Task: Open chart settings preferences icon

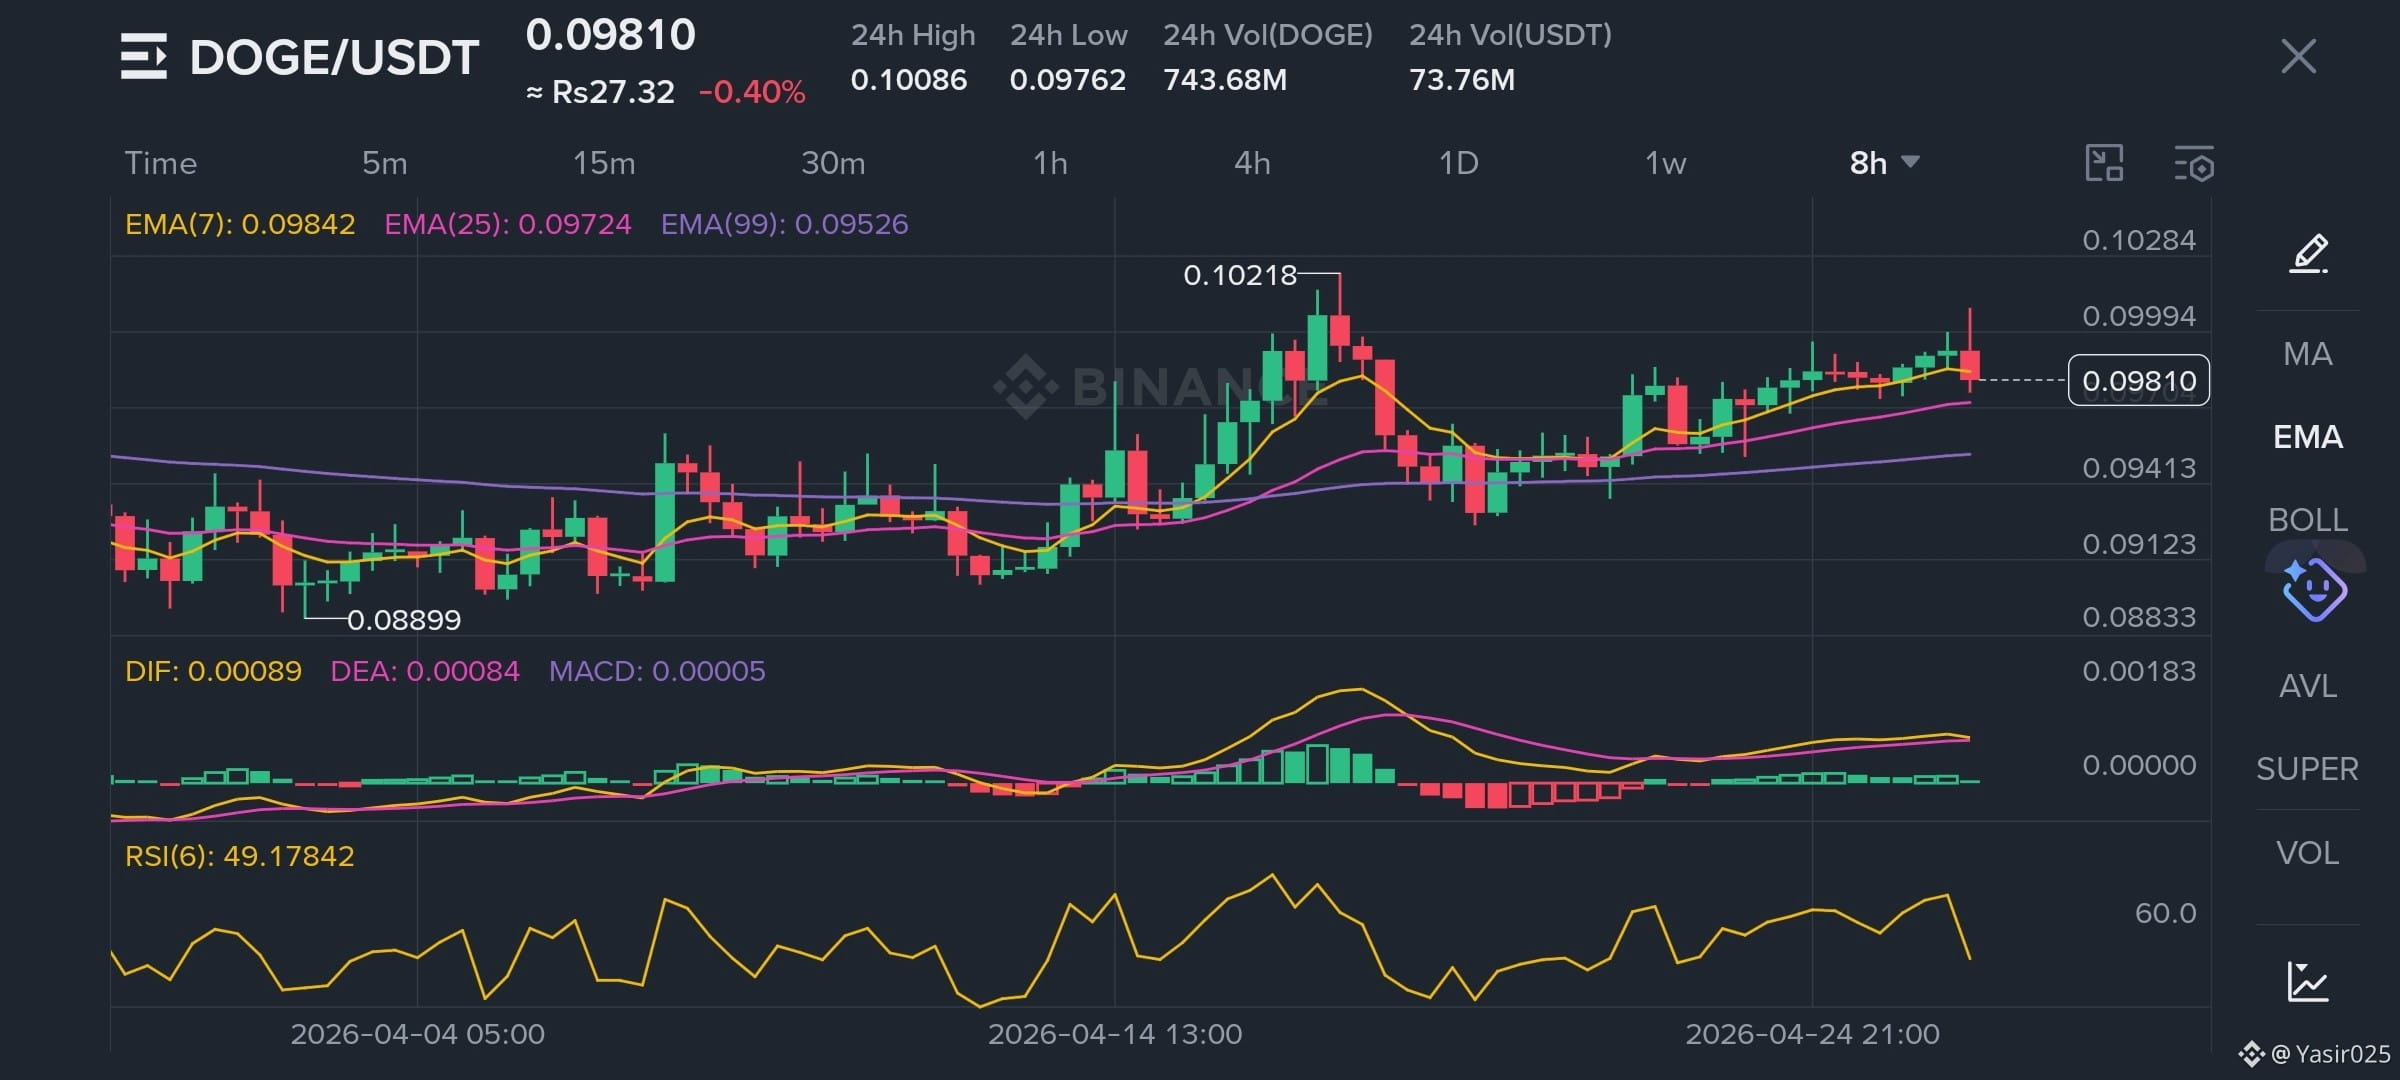Action: pos(2194,163)
